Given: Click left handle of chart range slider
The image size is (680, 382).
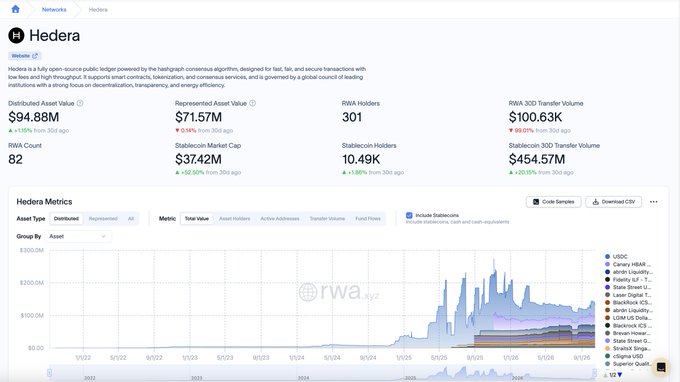Looking at the screenshot, I should tap(49, 373).
